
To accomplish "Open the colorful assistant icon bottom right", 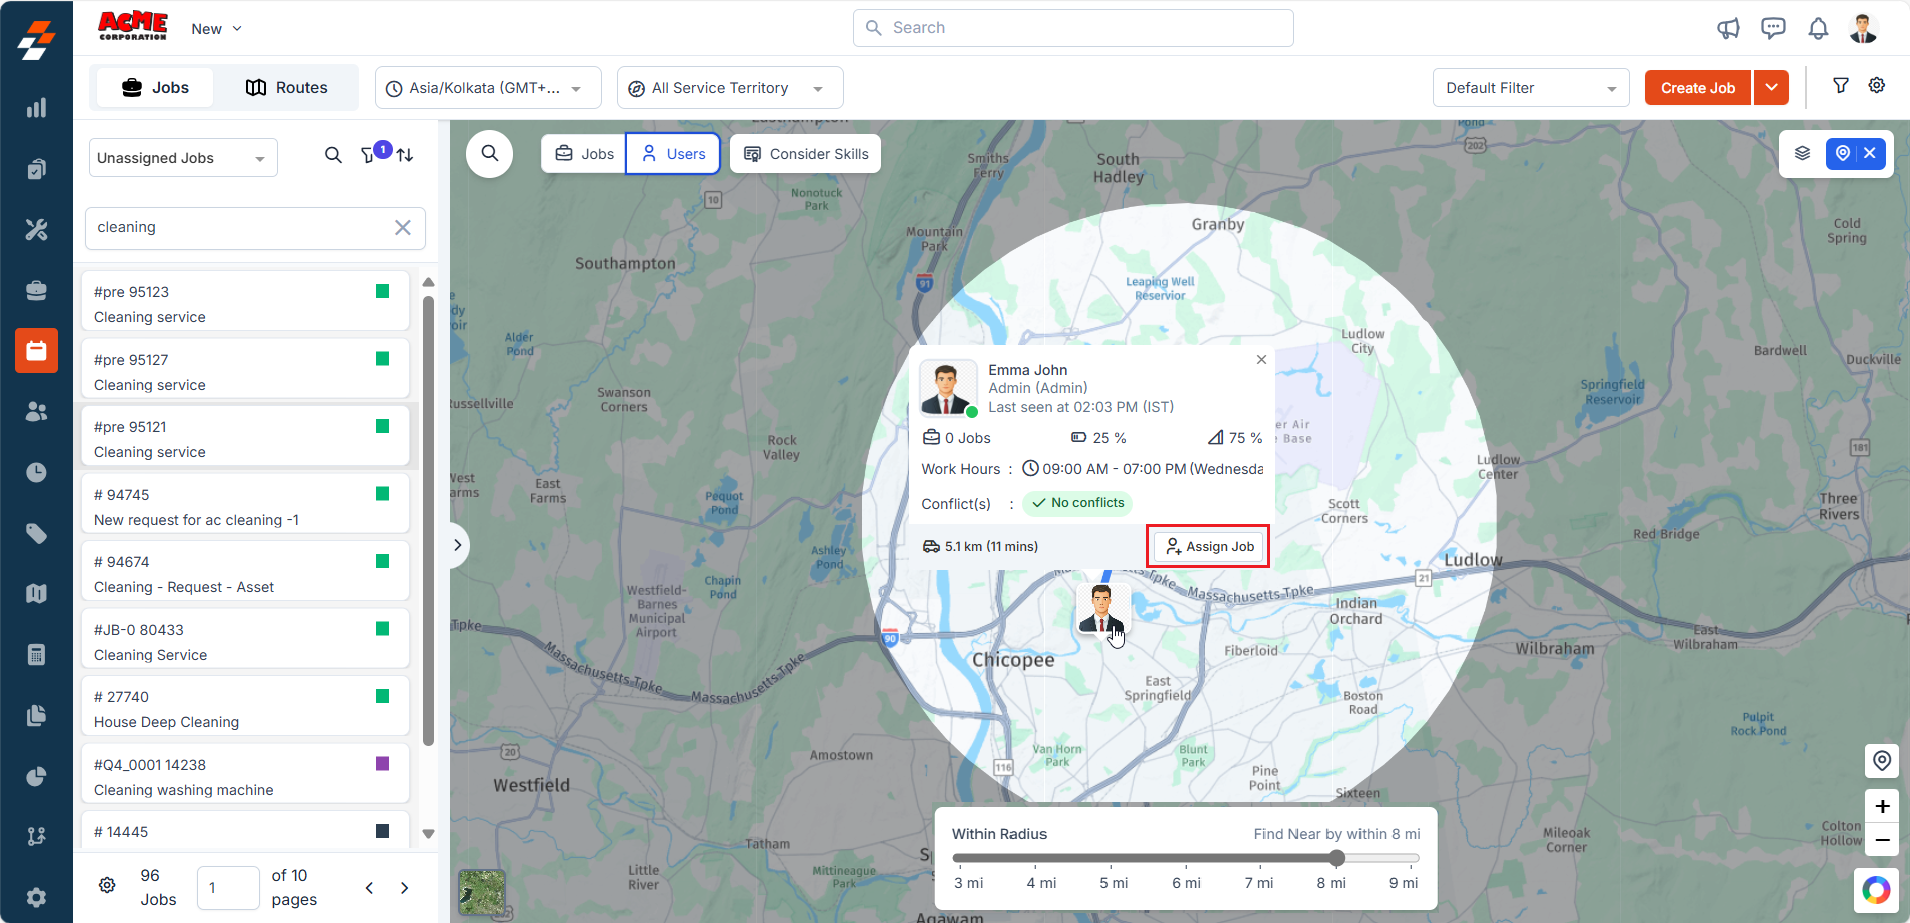I will click(x=1876, y=889).
